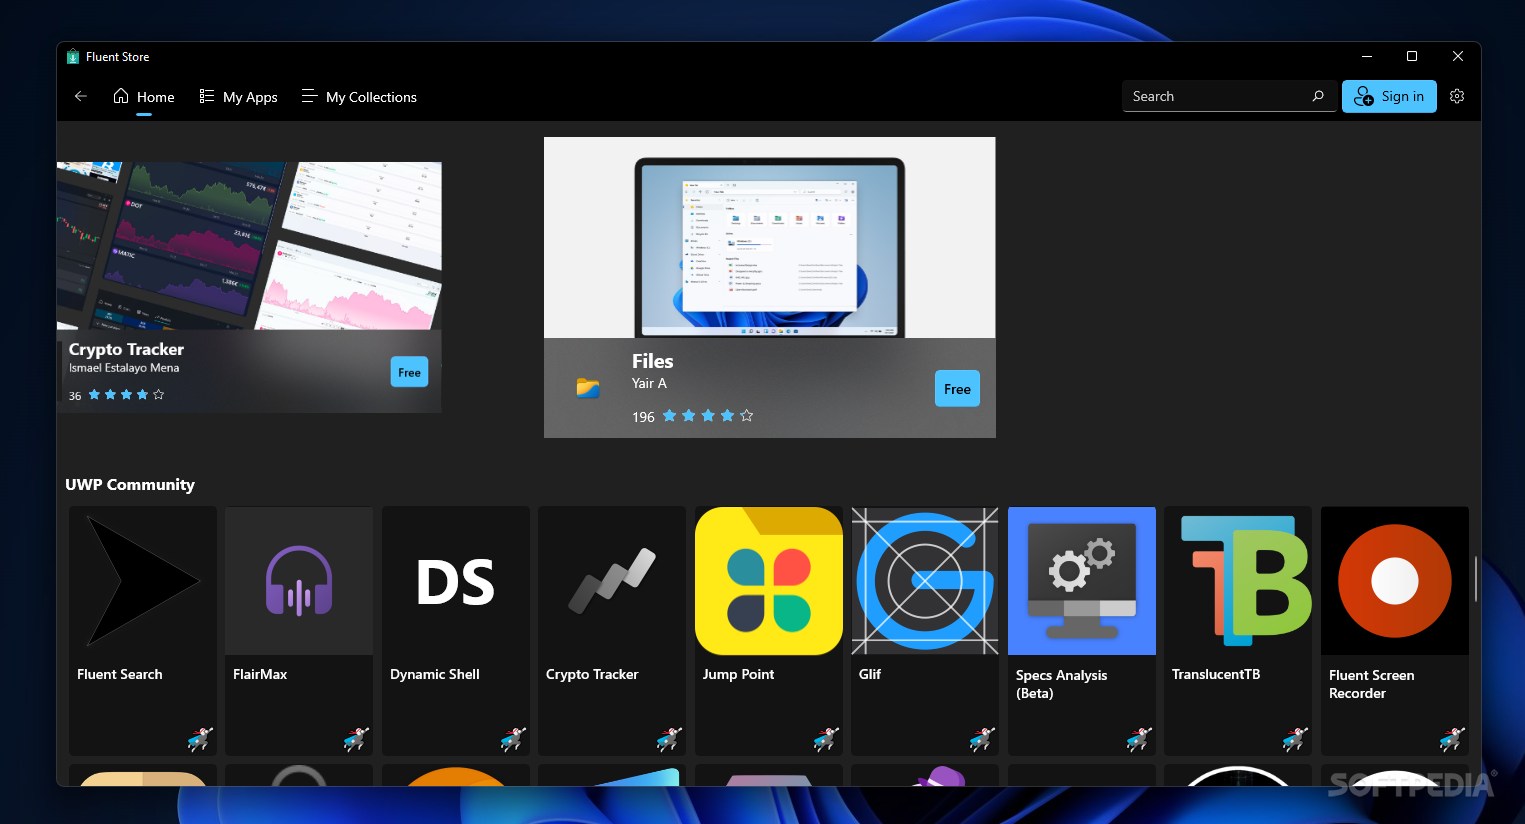Viewport: 1525px width, 824px height.
Task: Click Free button on Files banner
Action: tap(957, 389)
